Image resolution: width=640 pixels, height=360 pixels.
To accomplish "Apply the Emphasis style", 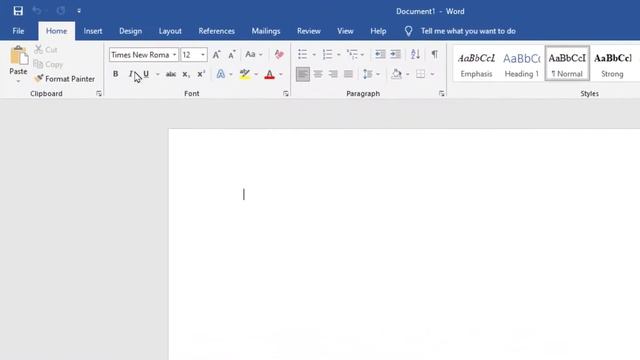I will pos(476,64).
